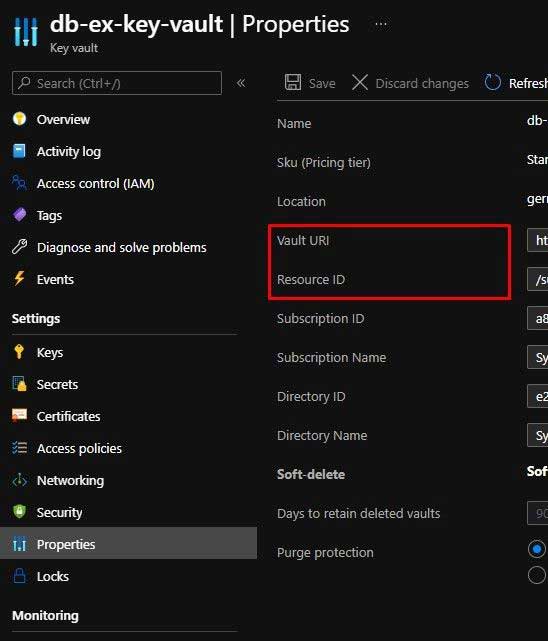The width and height of the screenshot is (548, 641).
Task: Collapse the sidebar with double chevron
Action: (x=241, y=83)
